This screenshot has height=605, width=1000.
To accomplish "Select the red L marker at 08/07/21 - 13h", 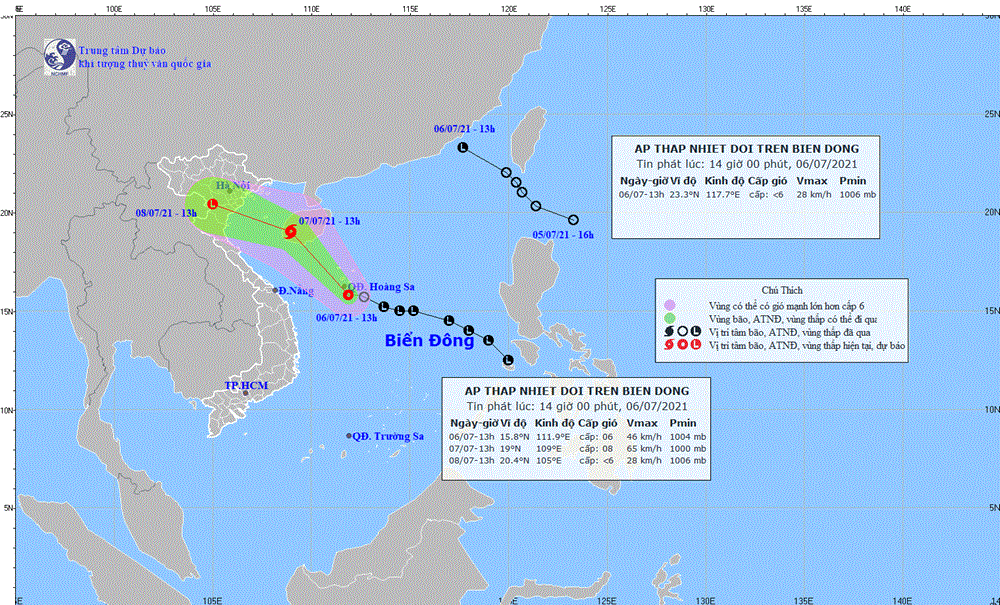I will coord(212,204).
